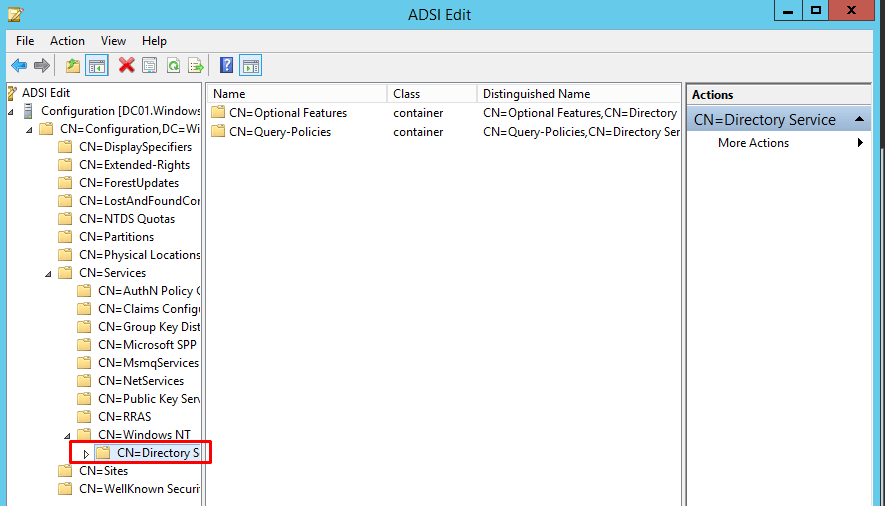The height and width of the screenshot is (506, 885).
Task: Select CN=RRAS tree item
Action: pyautogui.click(x=125, y=417)
